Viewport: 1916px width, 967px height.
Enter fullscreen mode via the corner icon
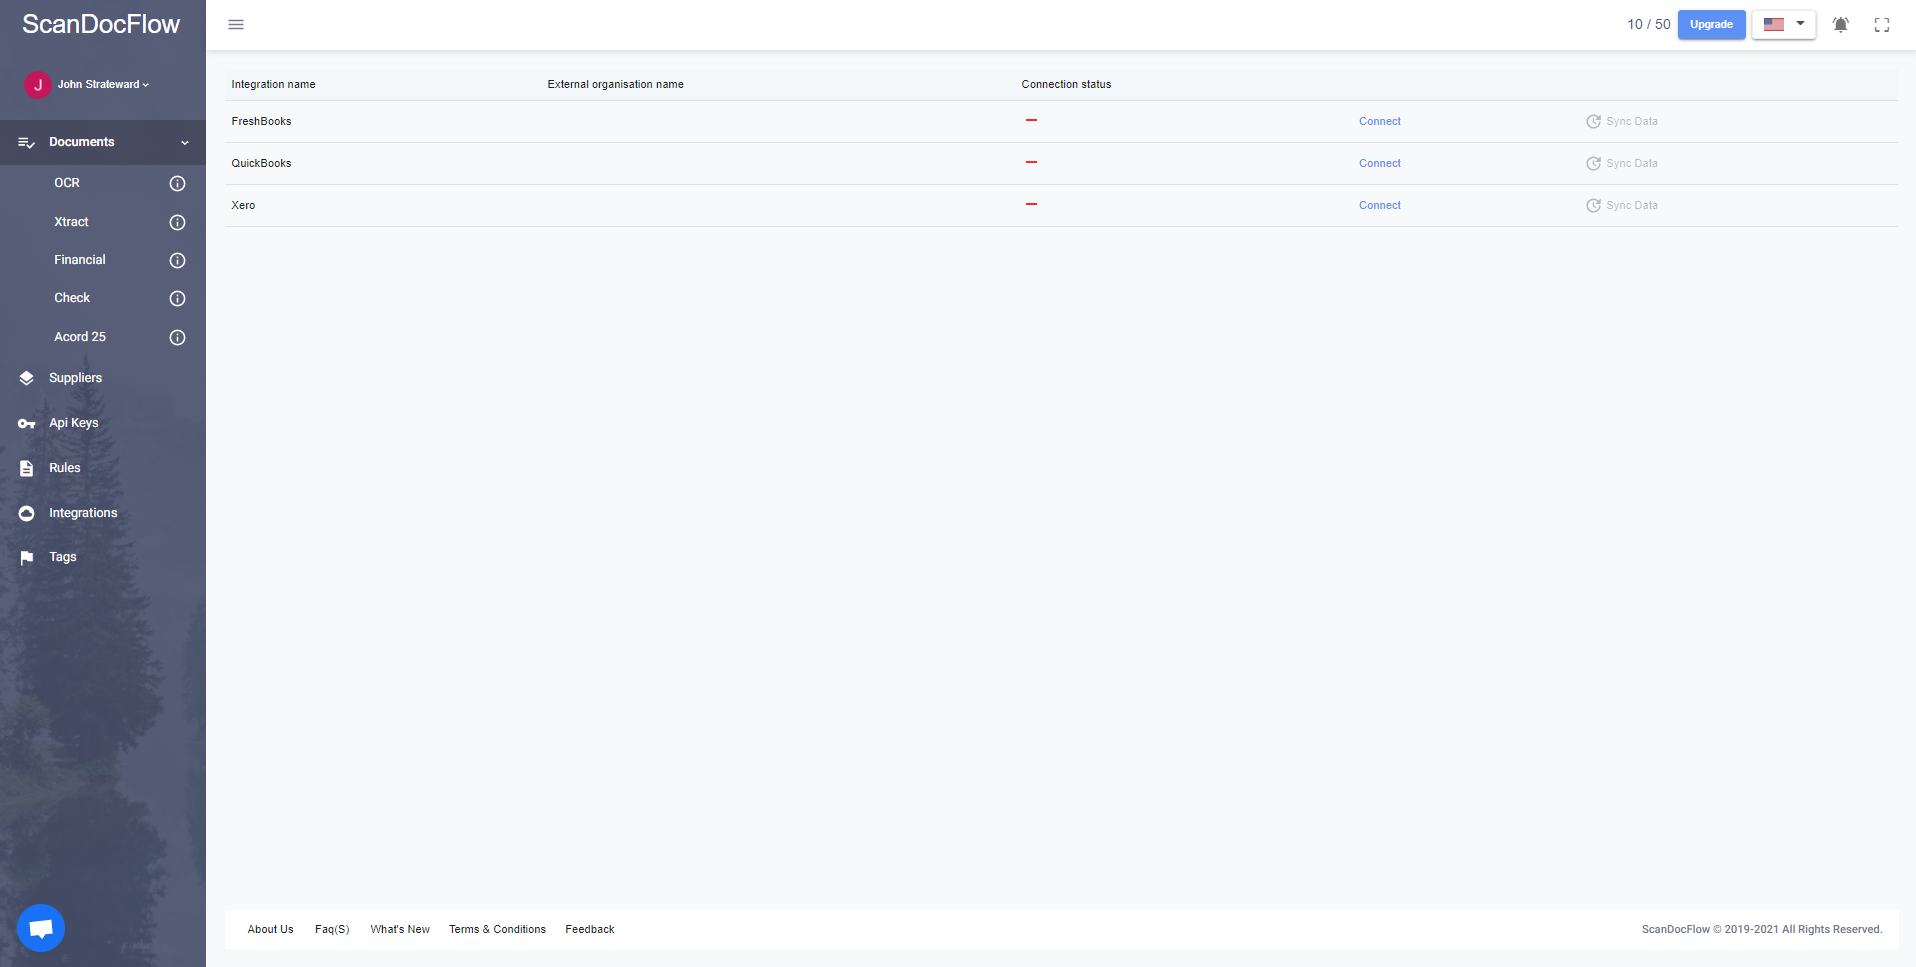click(x=1882, y=25)
